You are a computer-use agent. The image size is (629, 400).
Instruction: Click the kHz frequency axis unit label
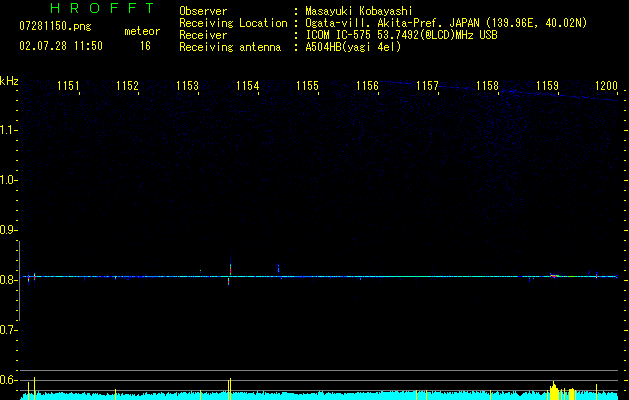point(9,81)
